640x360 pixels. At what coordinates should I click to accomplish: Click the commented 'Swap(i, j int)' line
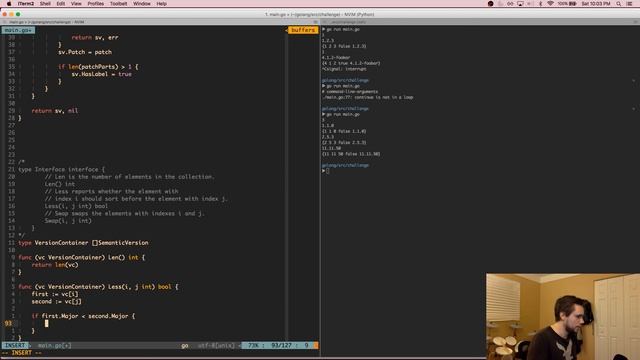[x=68, y=221]
